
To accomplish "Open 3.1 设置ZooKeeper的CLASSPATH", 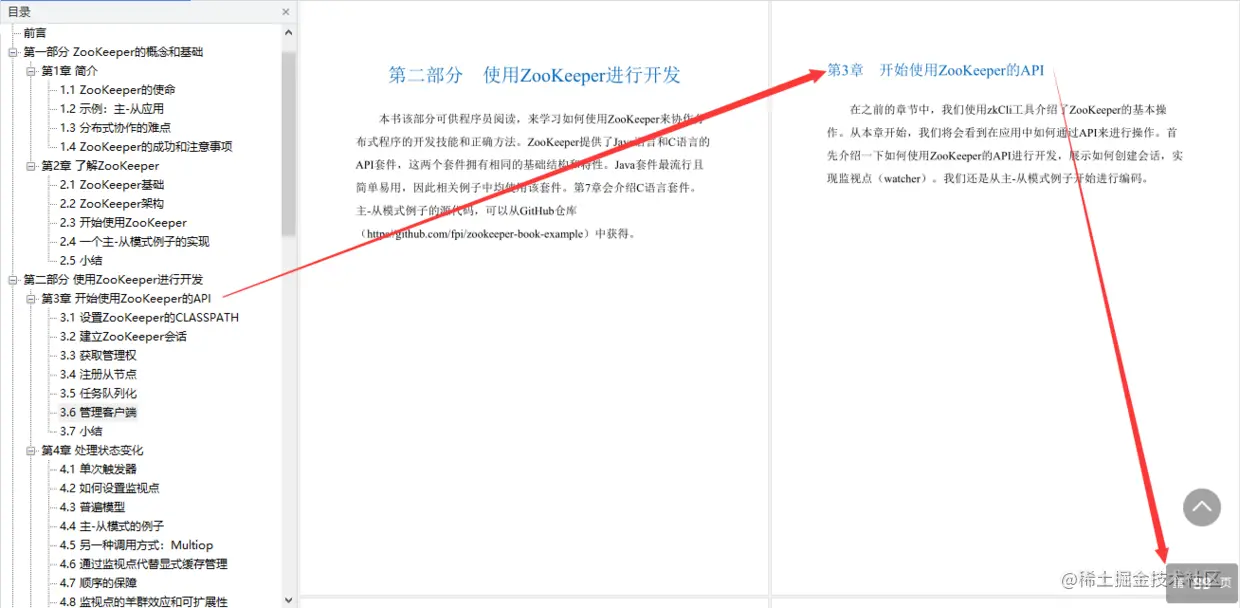I will (x=149, y=318).
